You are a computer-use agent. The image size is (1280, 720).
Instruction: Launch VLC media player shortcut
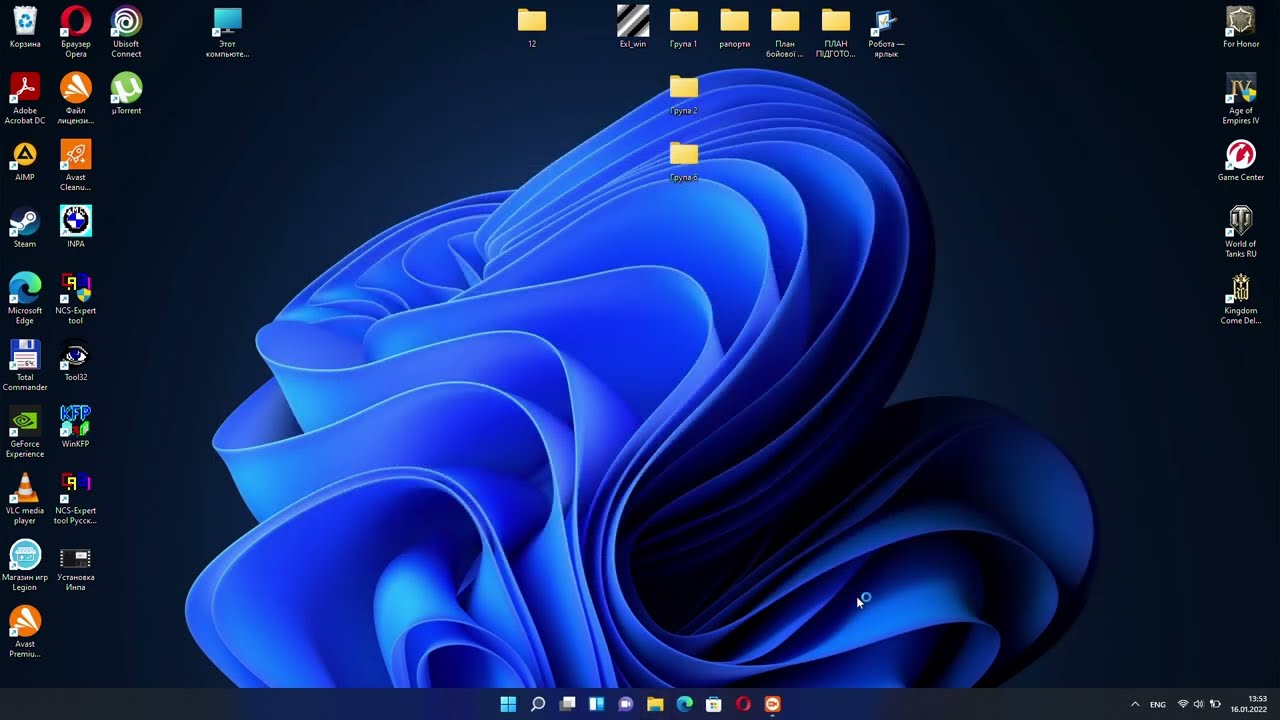[25, 499]
